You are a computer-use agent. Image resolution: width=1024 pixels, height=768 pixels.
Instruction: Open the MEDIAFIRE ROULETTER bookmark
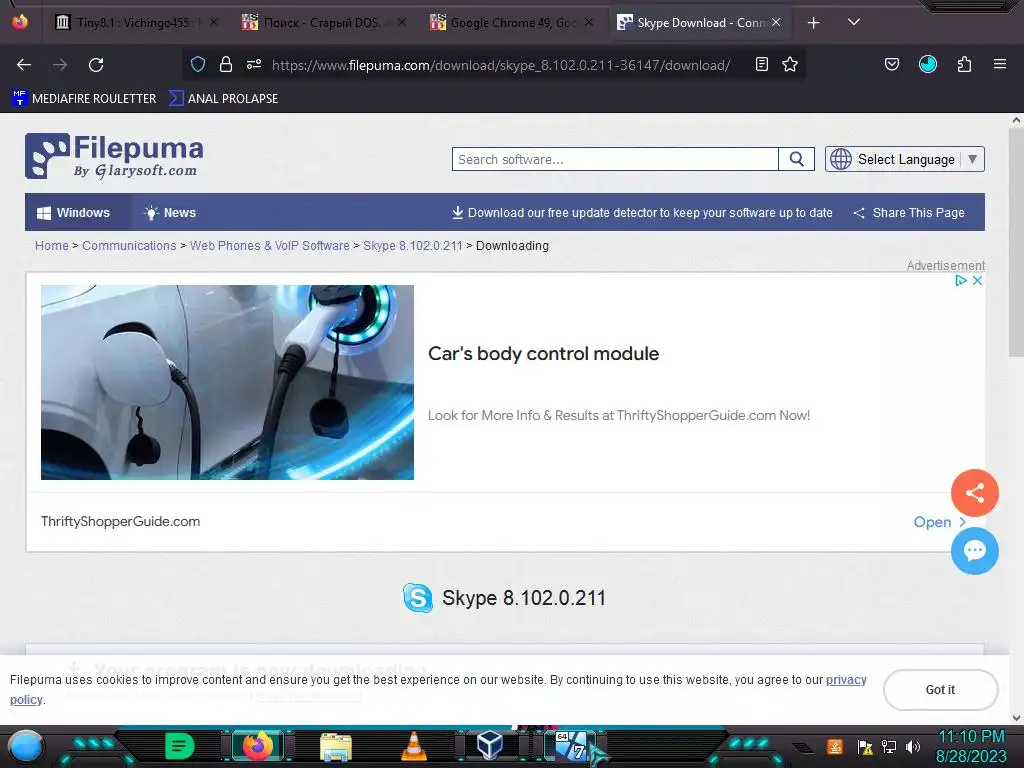84,99
